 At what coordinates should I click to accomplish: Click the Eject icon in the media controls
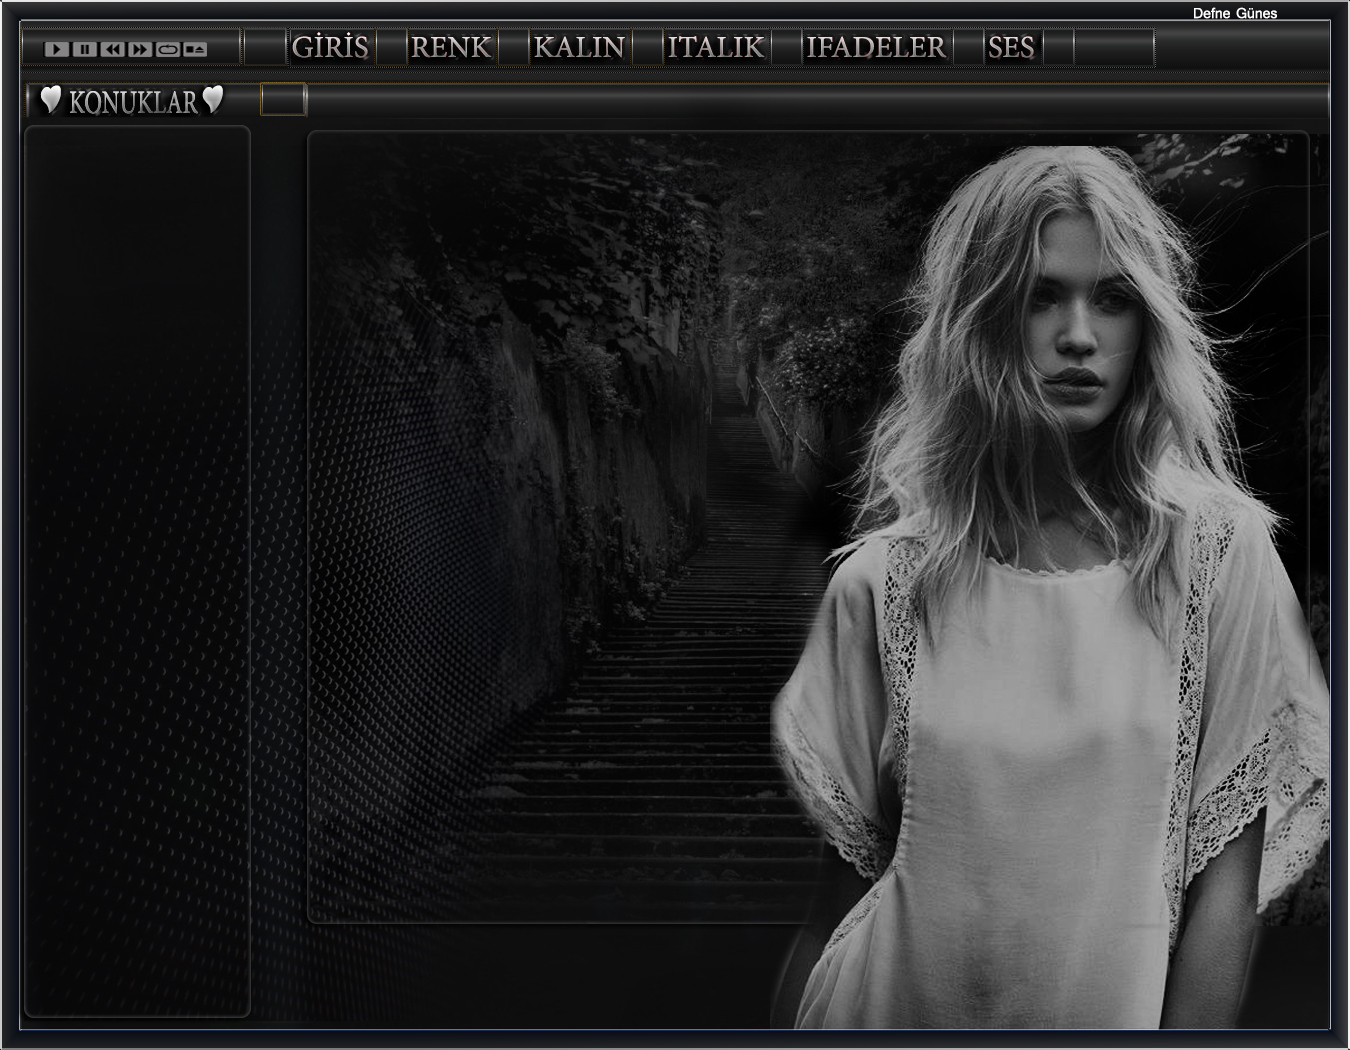point(195,49)
